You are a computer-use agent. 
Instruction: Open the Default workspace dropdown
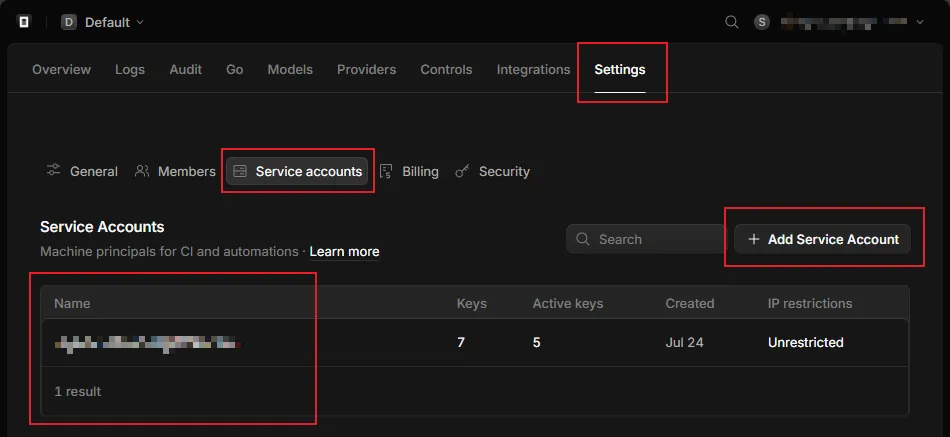(103, 22)
